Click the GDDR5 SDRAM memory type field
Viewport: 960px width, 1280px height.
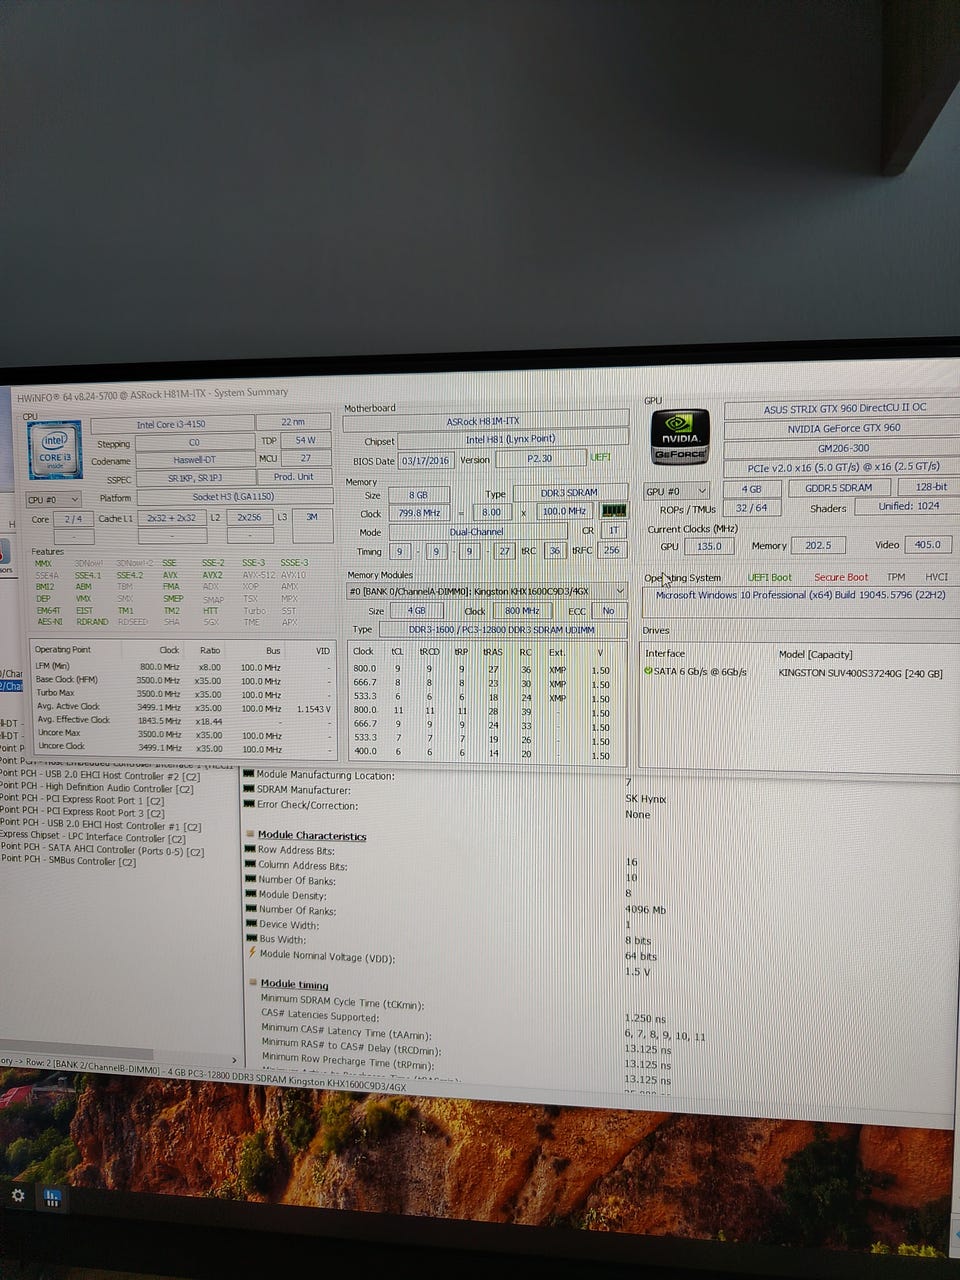838,488
